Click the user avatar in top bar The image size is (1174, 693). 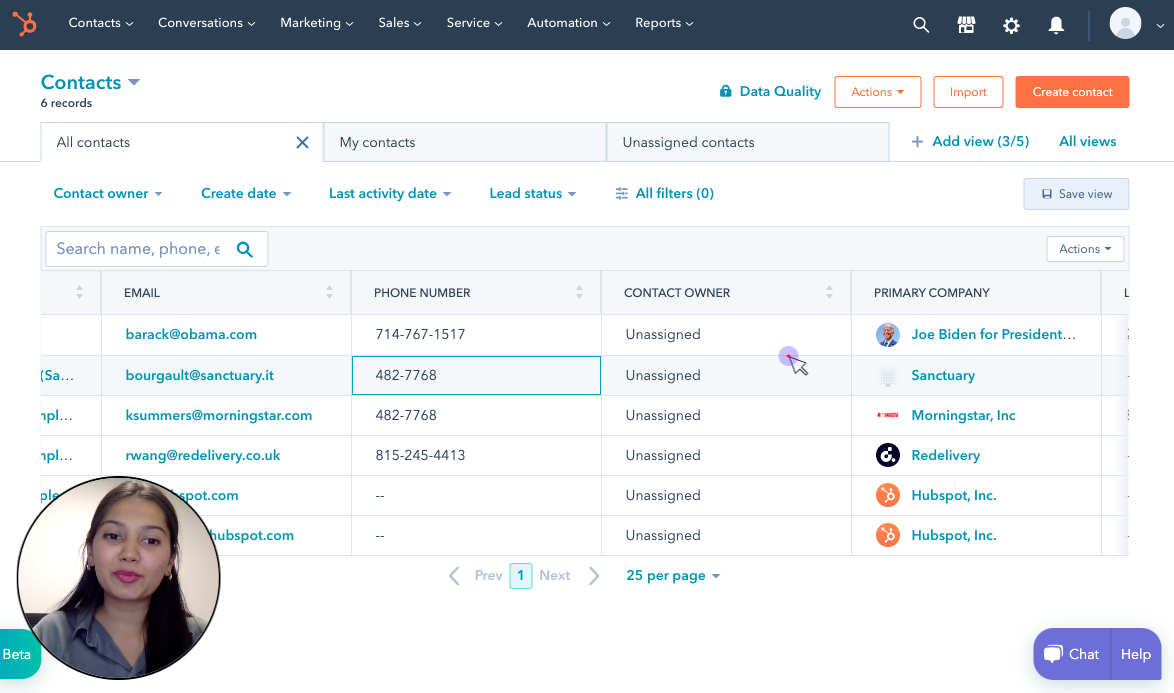tap(1125, 23)
